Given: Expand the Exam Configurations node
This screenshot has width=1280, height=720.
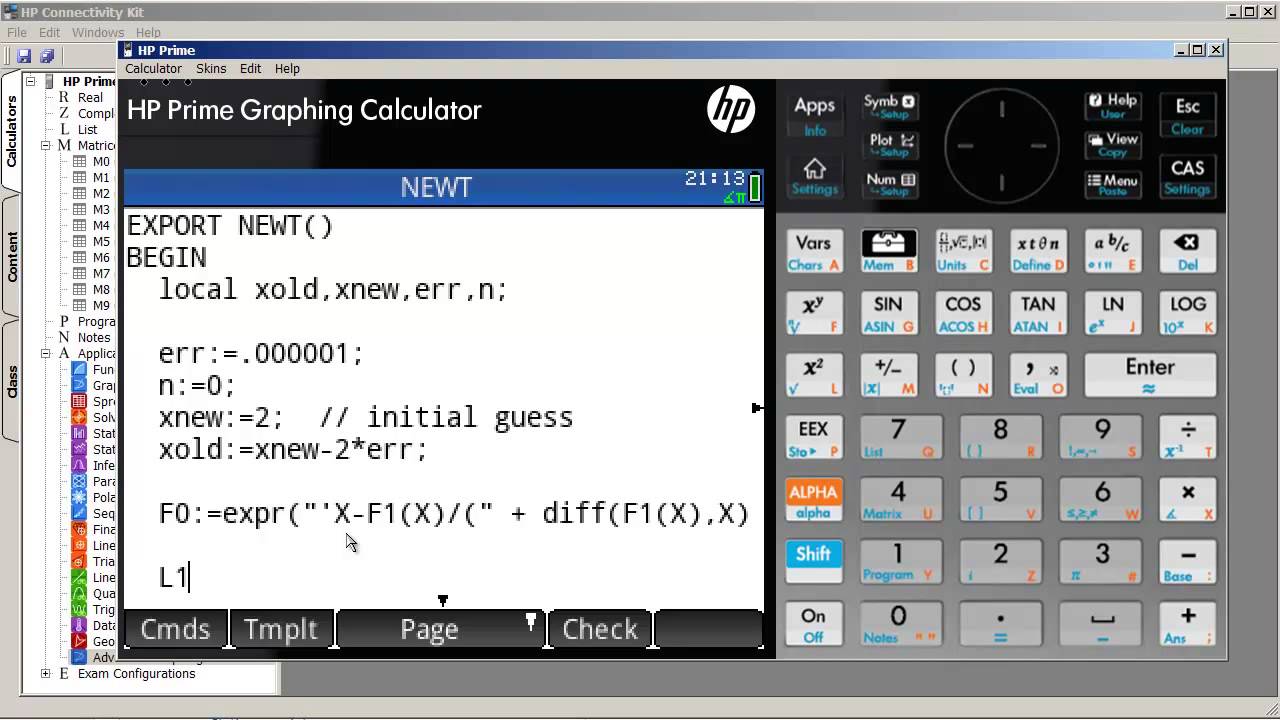Looking at the screenshot, I should [45, 673].
